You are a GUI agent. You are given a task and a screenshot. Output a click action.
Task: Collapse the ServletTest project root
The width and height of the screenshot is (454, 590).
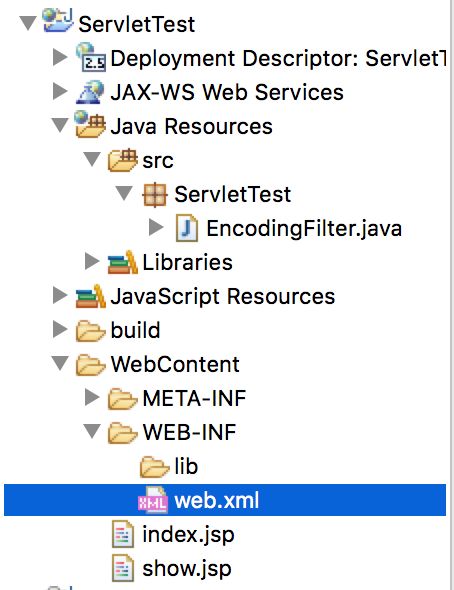(28, 23)
